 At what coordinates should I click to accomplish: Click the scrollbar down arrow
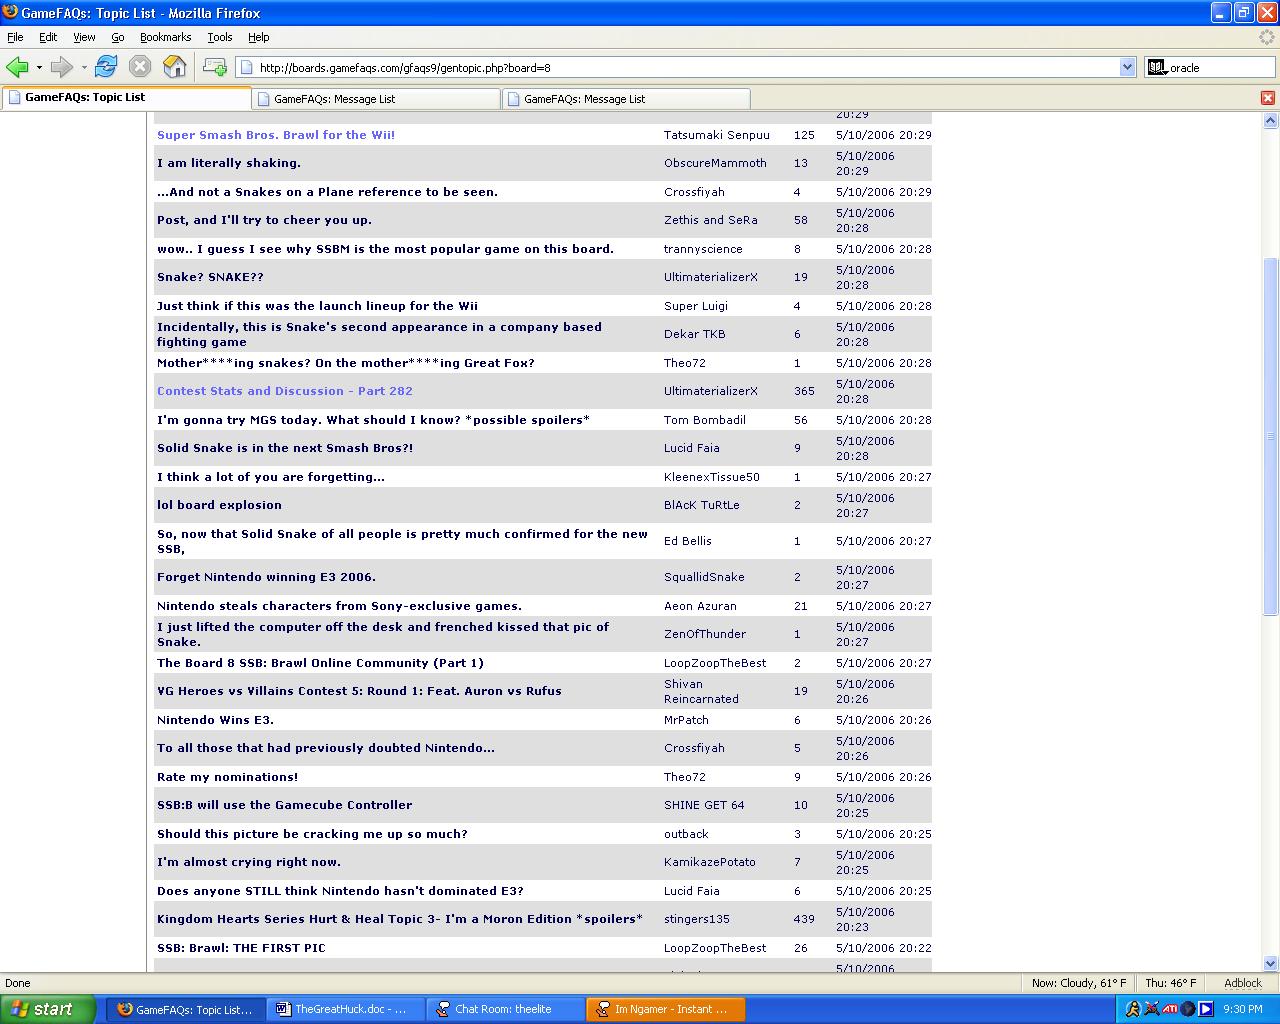[1271, 964]
